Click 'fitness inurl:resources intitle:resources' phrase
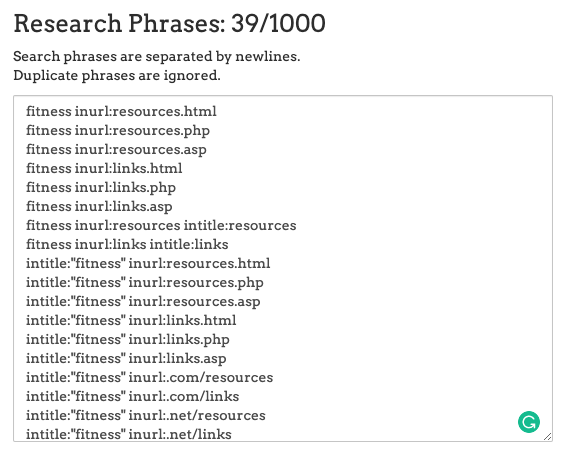The image size is (571, 453). click(x=161, y=225)
